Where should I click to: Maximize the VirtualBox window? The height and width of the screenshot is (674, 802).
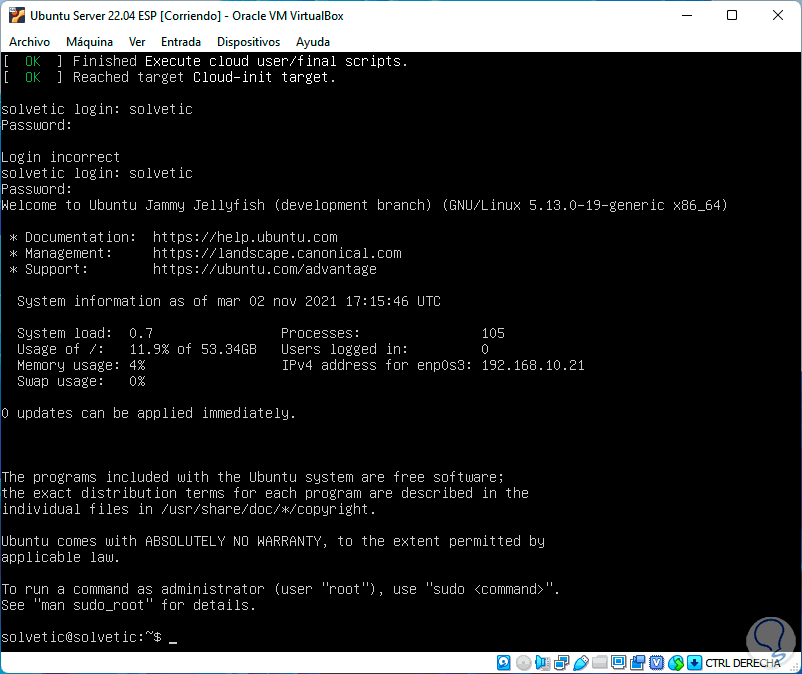(x=732, y=16)
